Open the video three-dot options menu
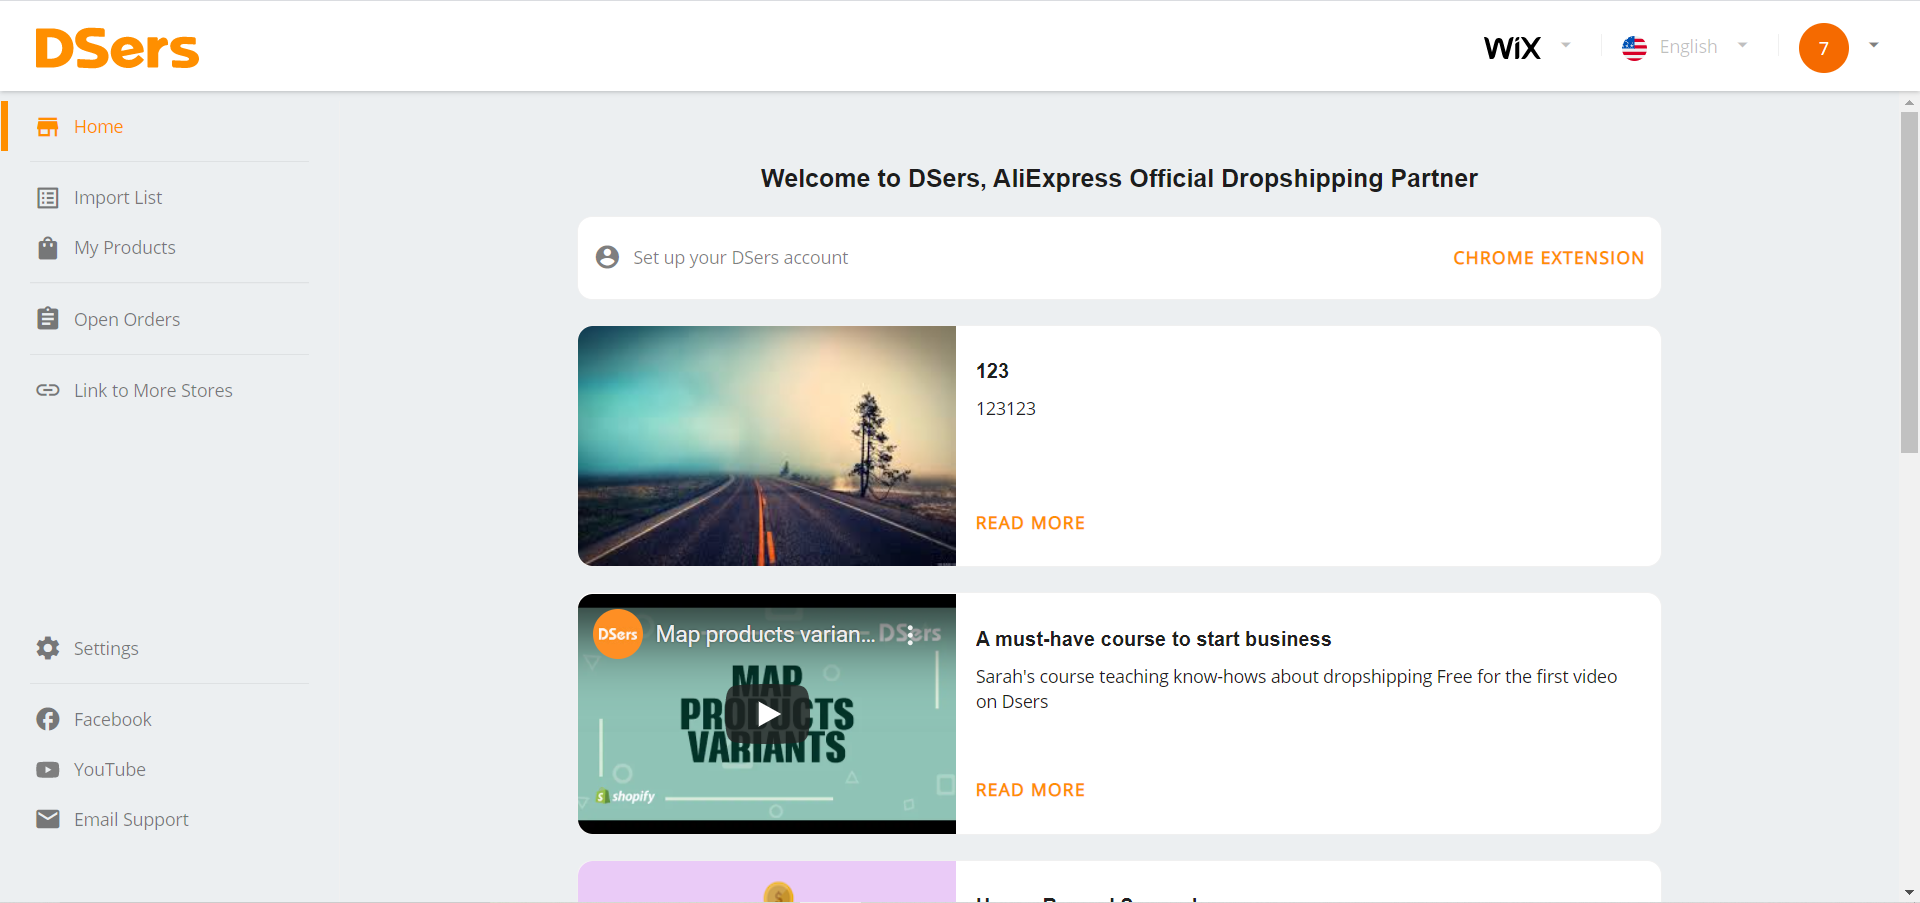The width and height of the screenshot is (1920, 903). pyautogui.click(x=910, y=635)
